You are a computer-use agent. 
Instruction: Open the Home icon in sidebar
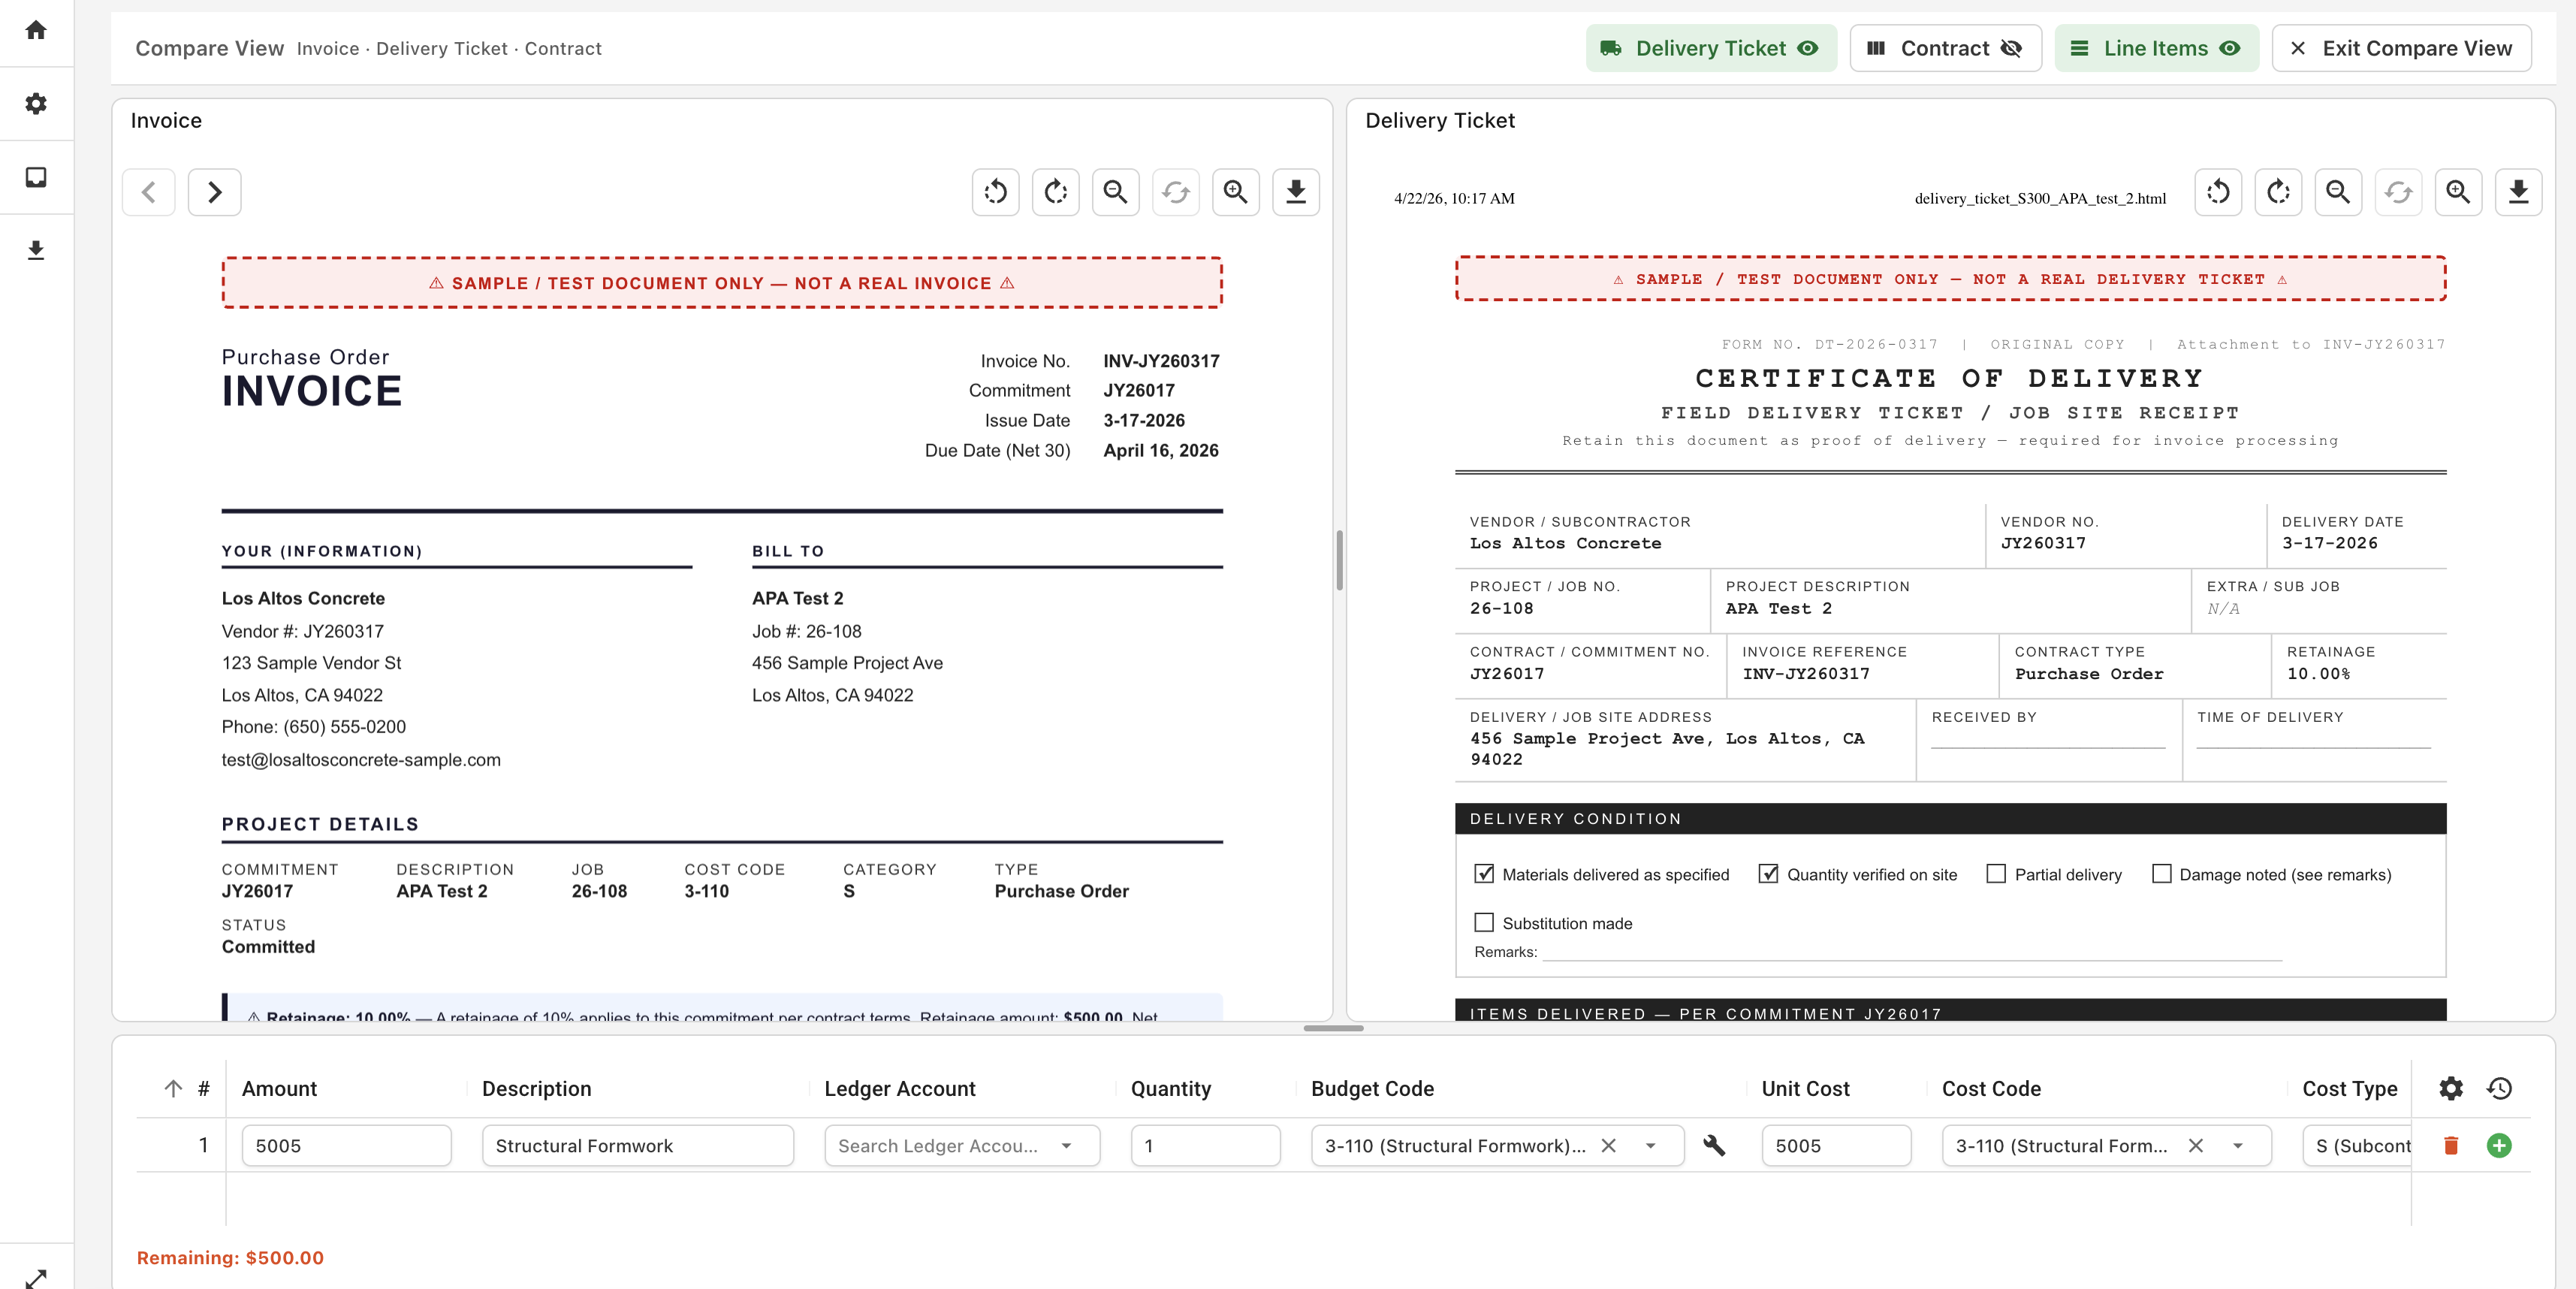[x=36, y=30]
